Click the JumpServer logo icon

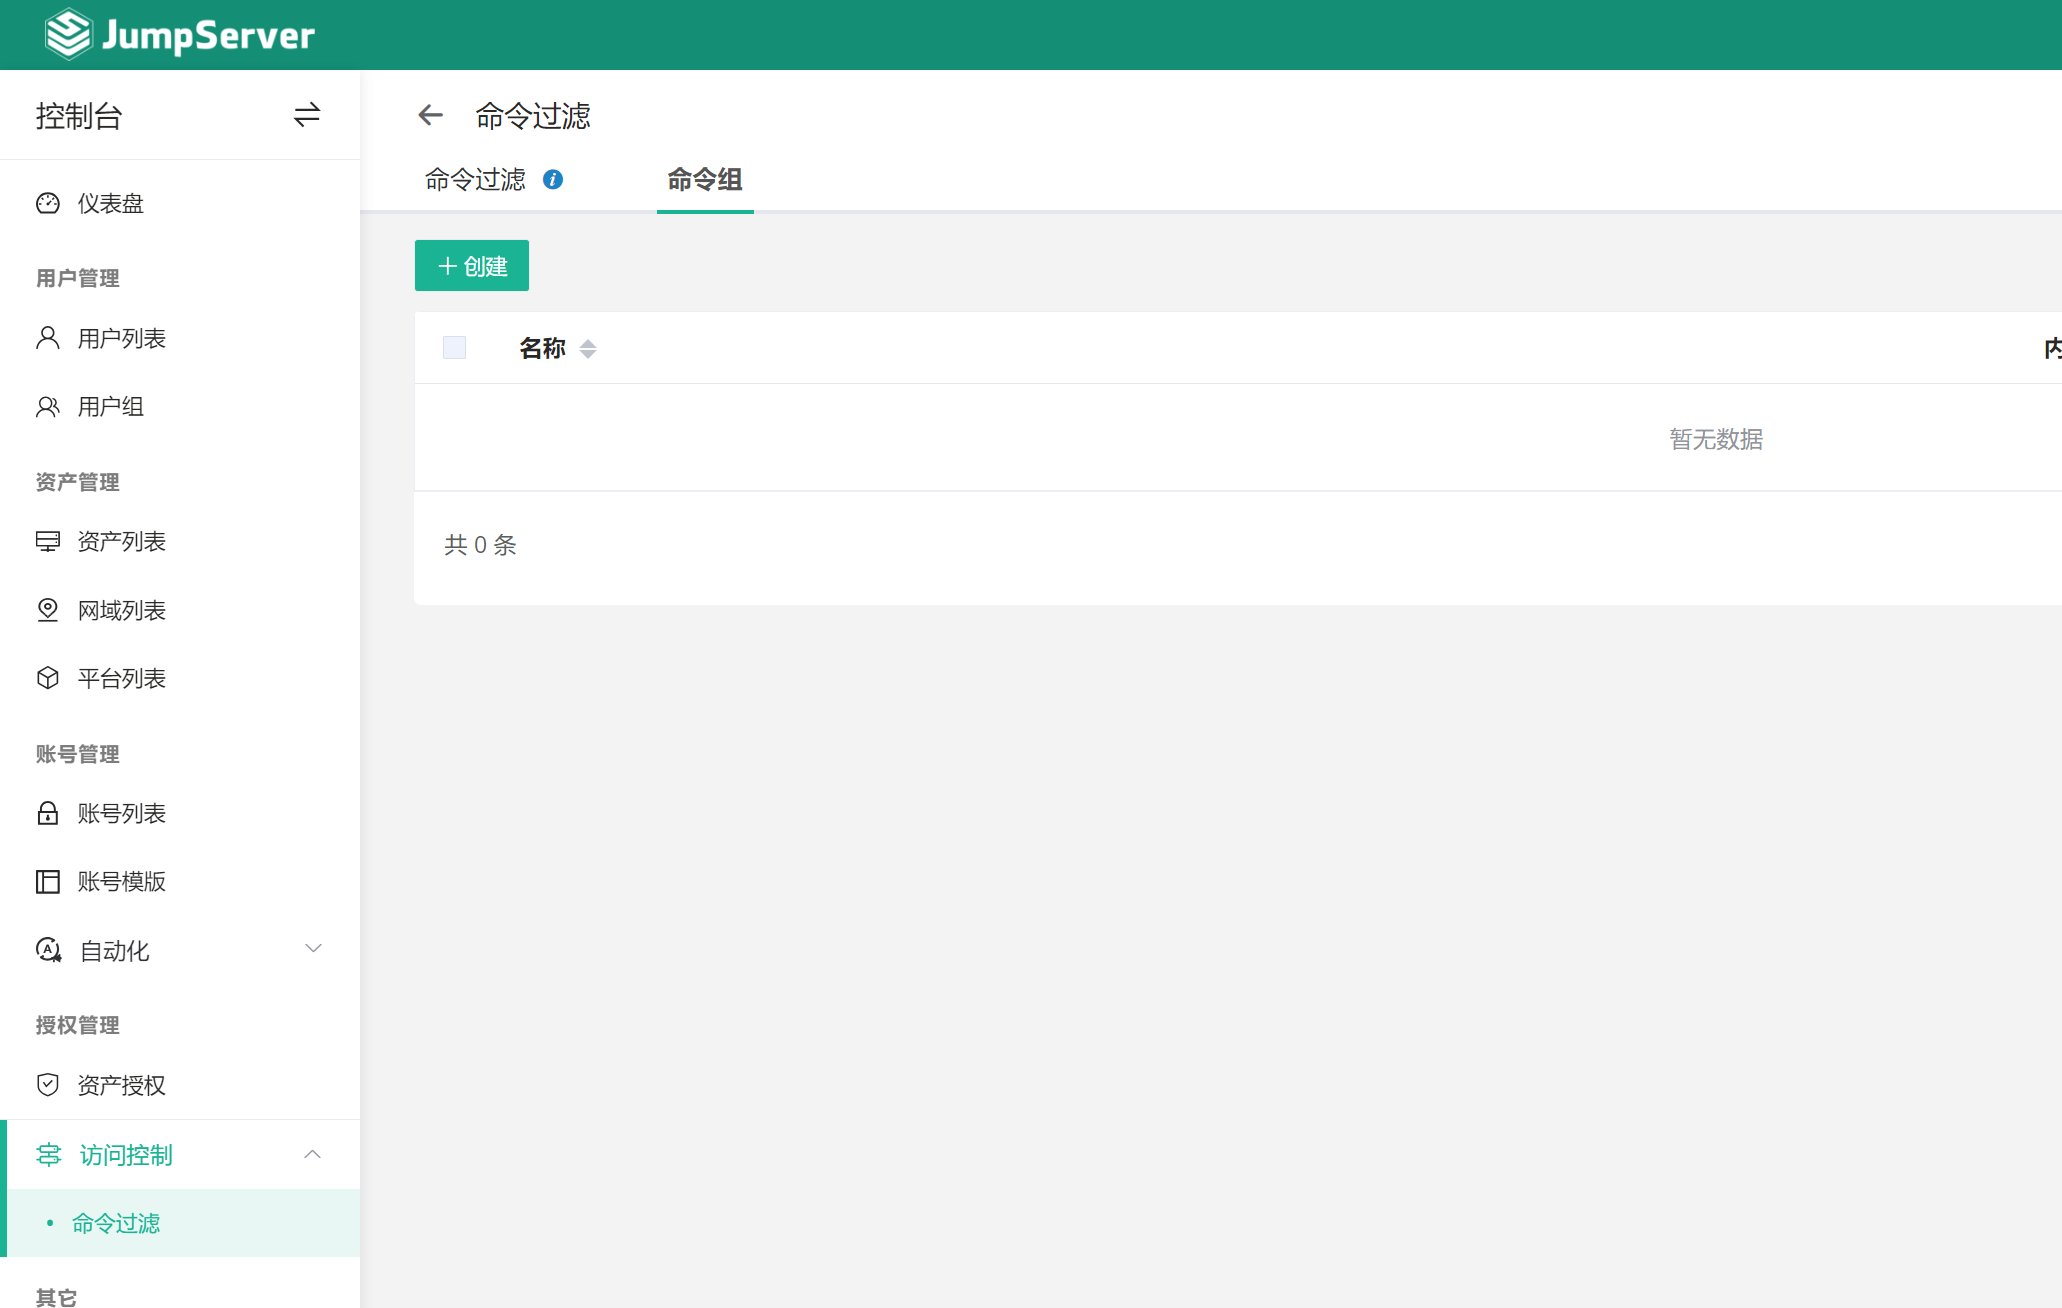pyautogui.click(x=68, y=34)
